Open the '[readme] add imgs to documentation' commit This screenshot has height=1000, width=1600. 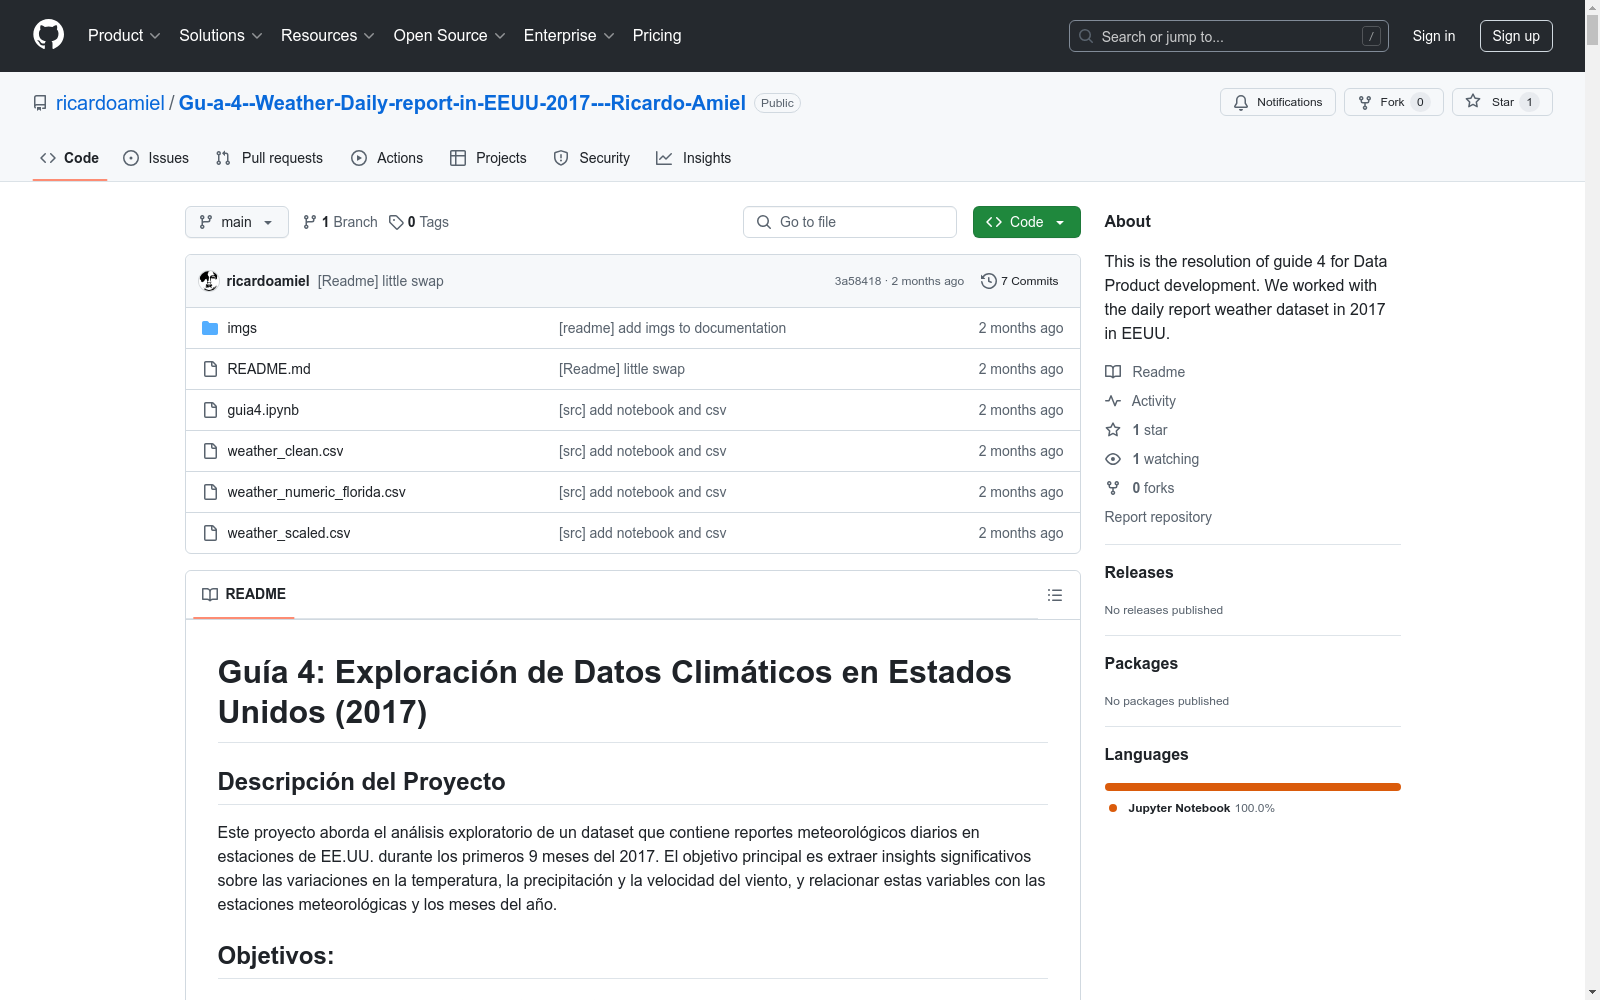(672, 328)
